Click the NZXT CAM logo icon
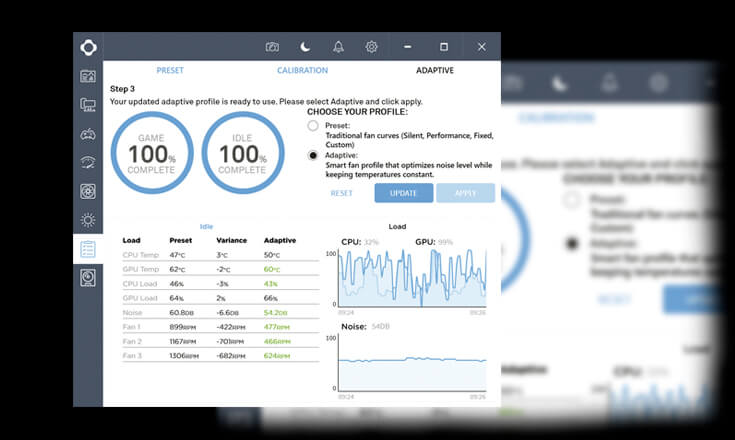Image resolution: width=735 pixels, height=440 pixels. (88, 47)
